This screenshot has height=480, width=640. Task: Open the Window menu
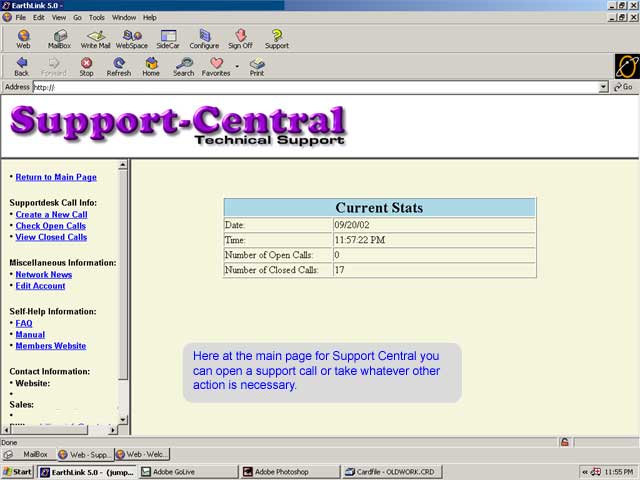(124, 17)
